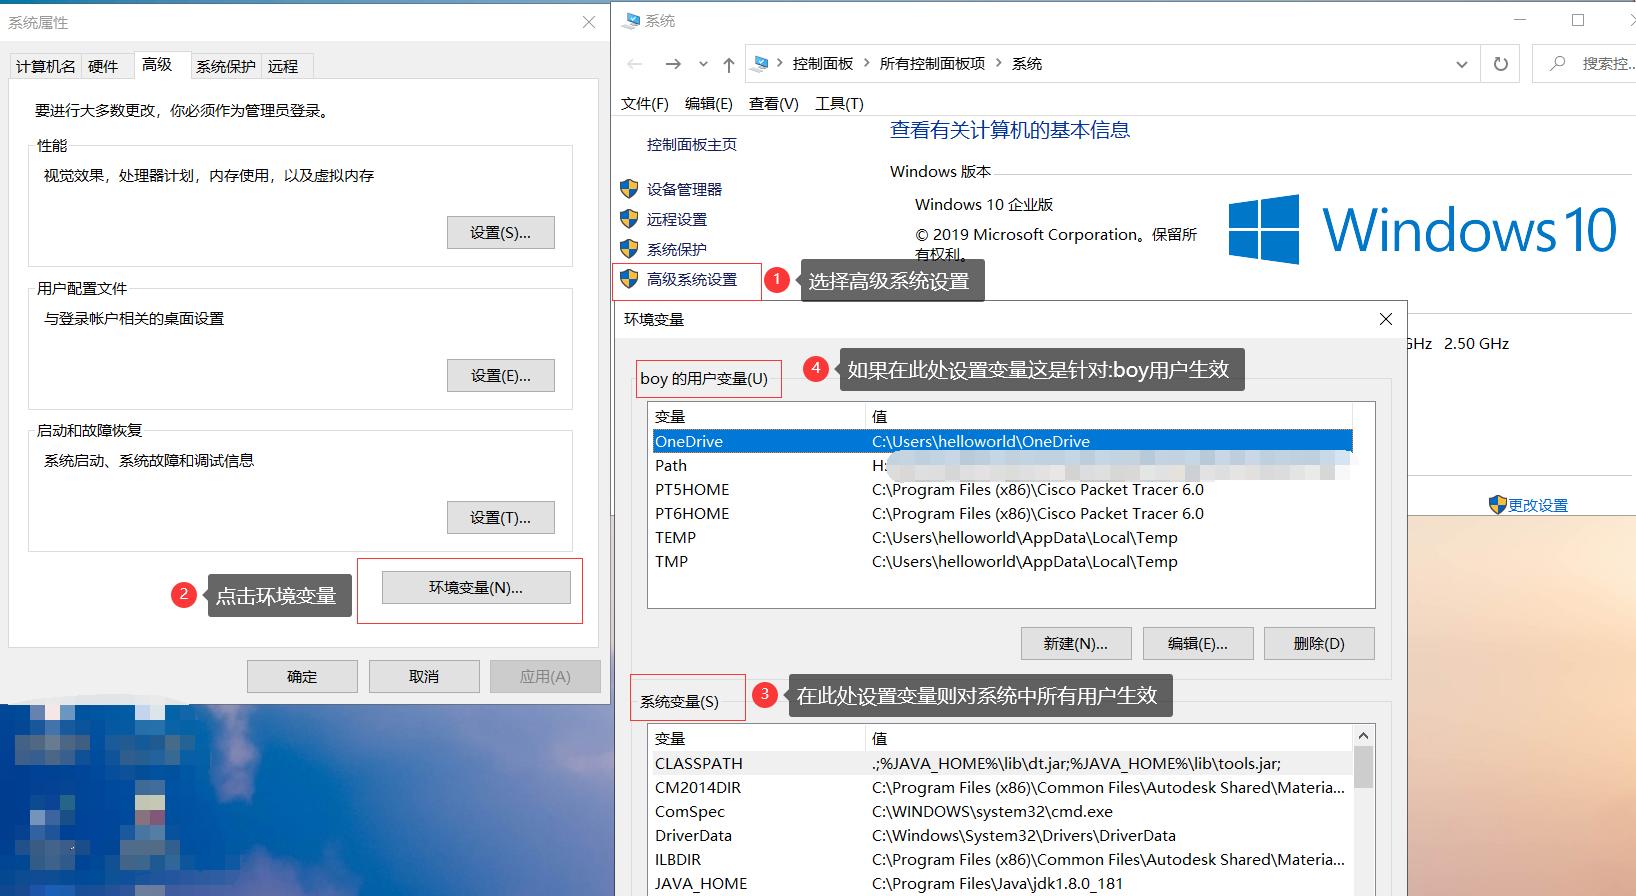
Task: Open 环境变量(N)... button
Action: pyautogui.click(x=476, y=588)
